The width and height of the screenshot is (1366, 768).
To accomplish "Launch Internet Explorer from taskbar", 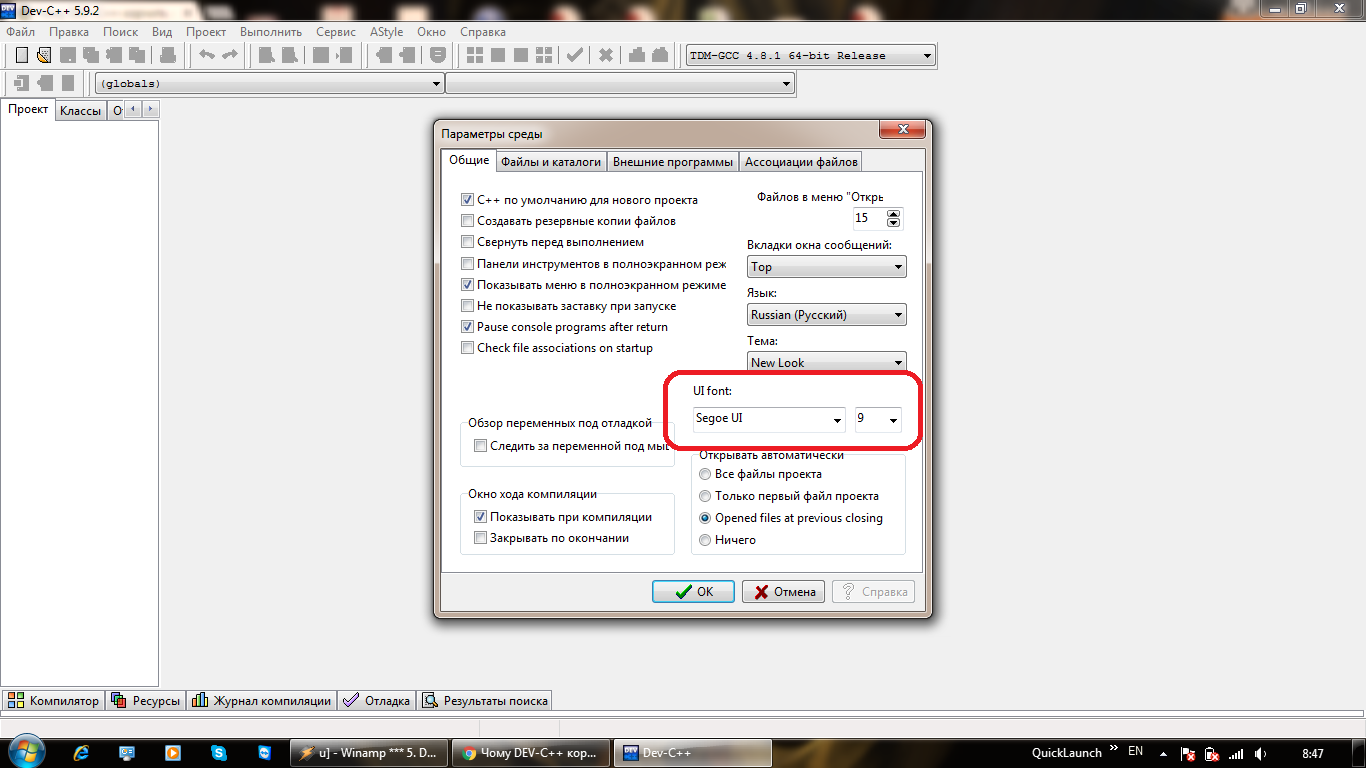I will click(x=82, y=752).
